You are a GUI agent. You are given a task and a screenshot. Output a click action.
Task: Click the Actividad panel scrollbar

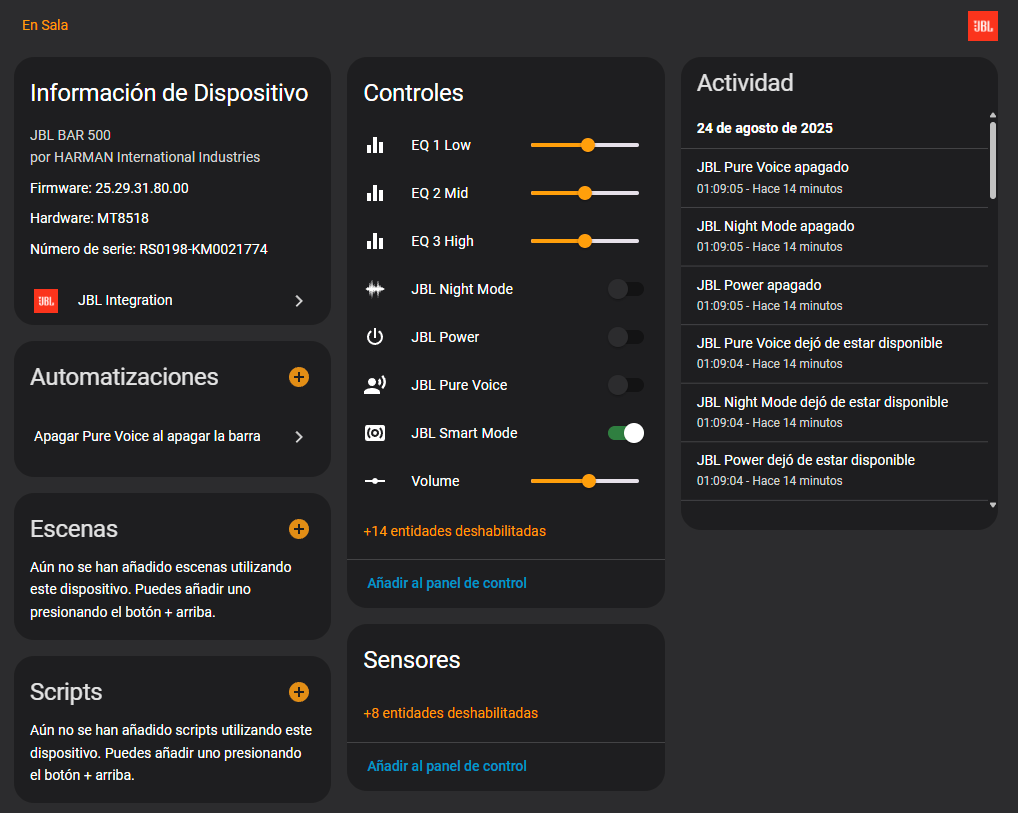pos(992,160)
